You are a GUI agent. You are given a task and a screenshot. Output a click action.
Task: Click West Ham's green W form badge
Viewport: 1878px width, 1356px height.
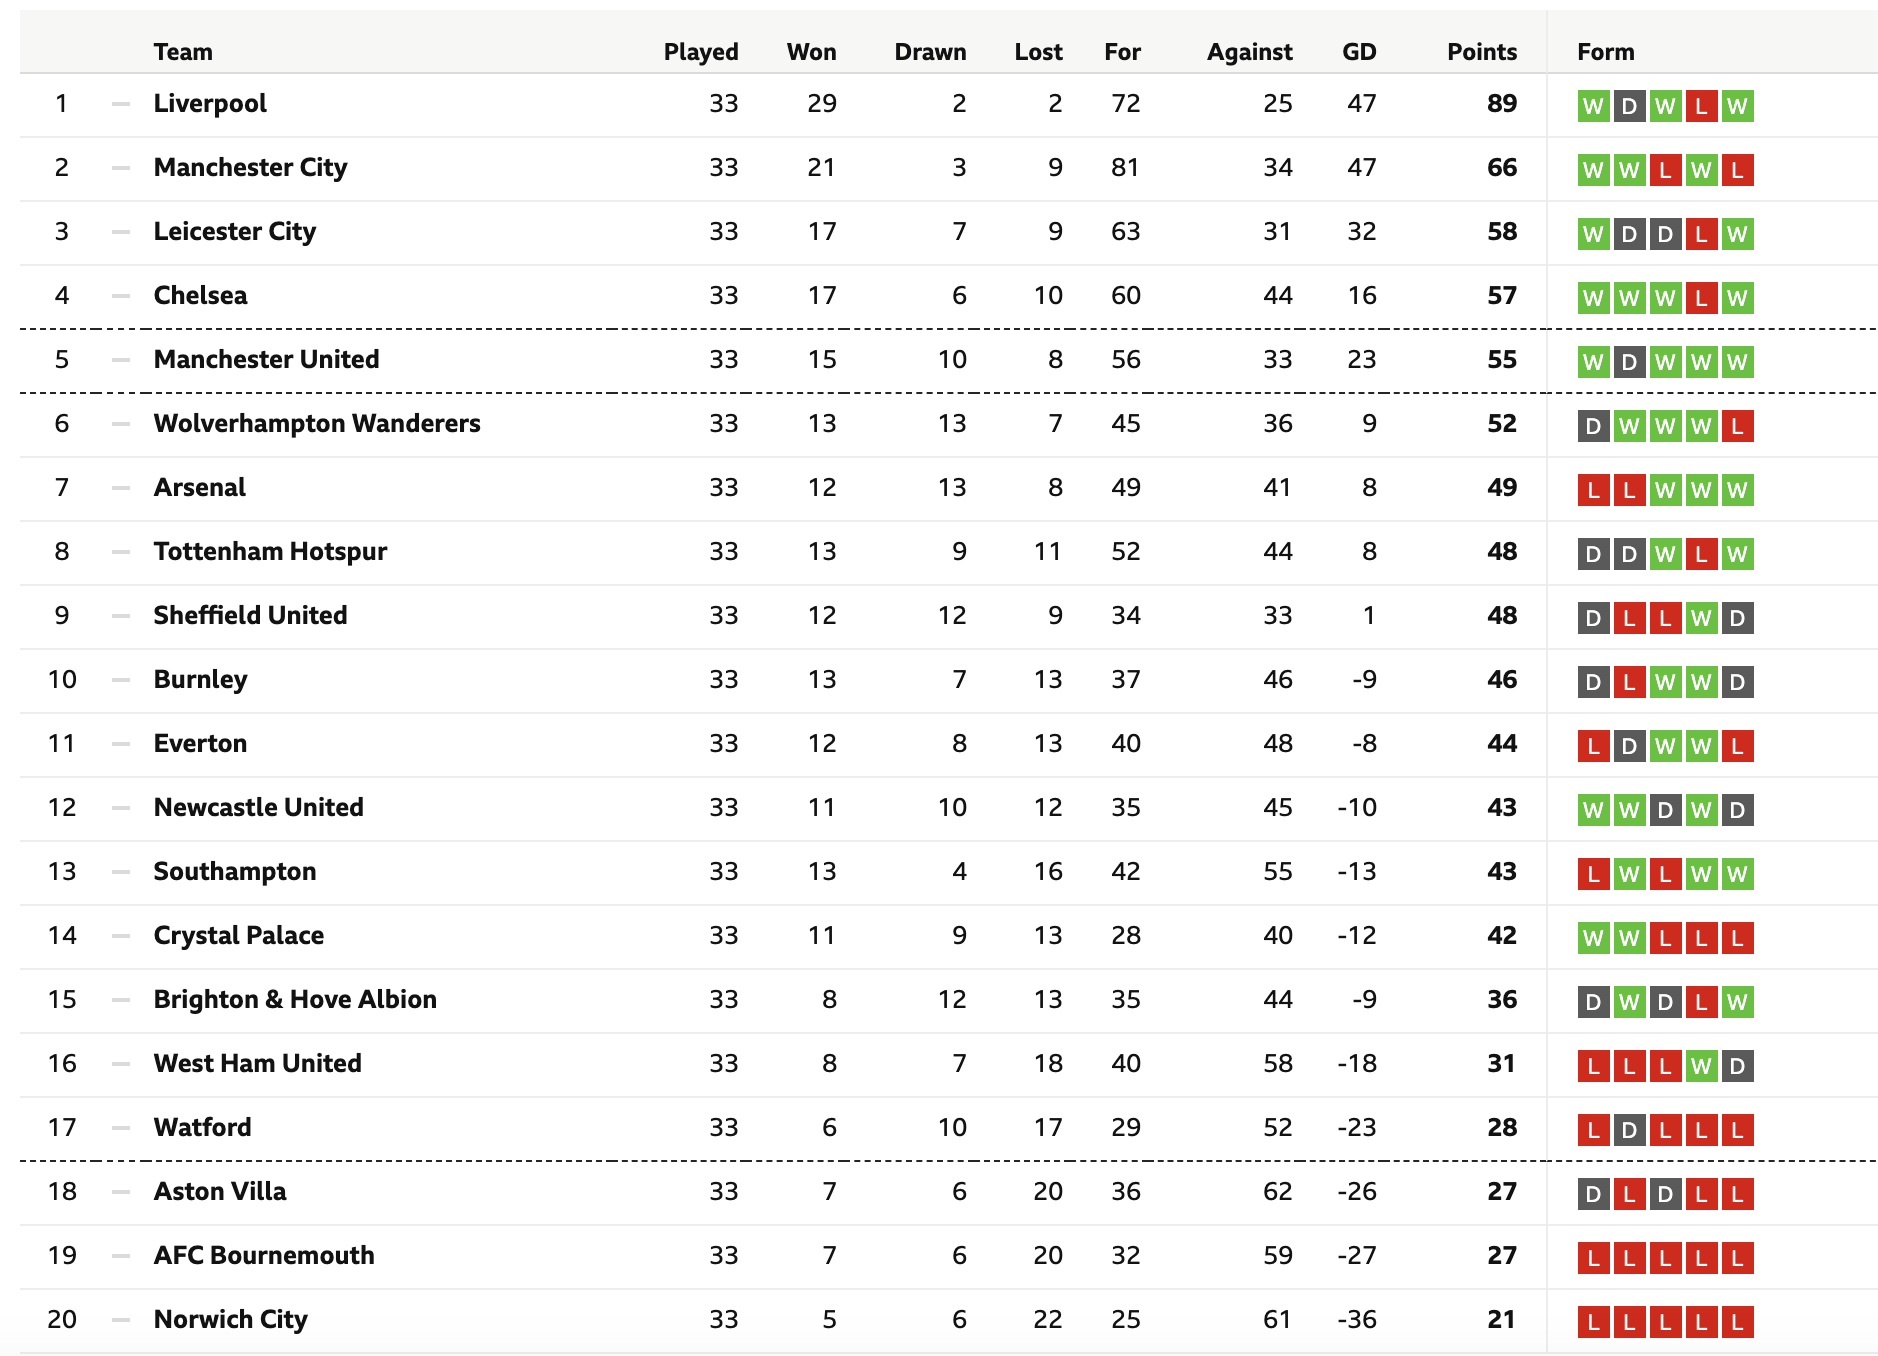(x=1701, y=1066)
